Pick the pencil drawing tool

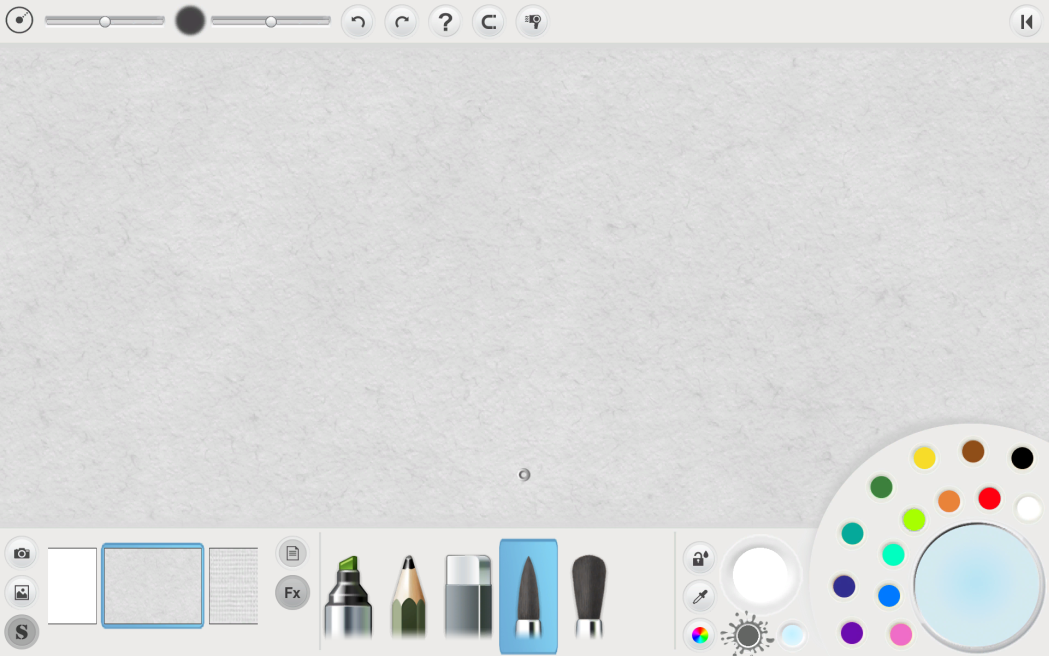408,596
